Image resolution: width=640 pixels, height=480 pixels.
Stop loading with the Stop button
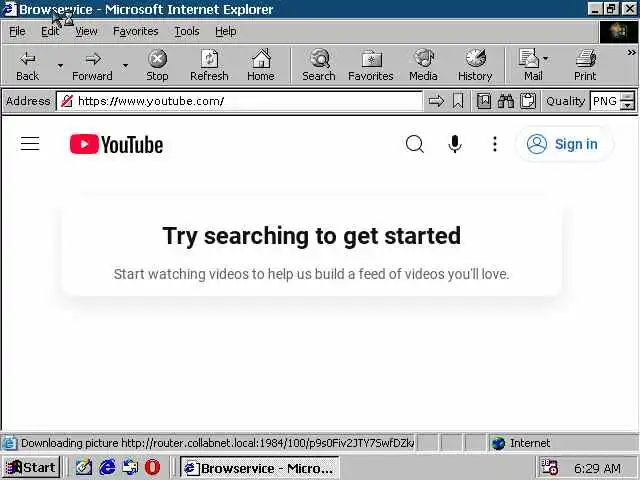tap(157, 65)
